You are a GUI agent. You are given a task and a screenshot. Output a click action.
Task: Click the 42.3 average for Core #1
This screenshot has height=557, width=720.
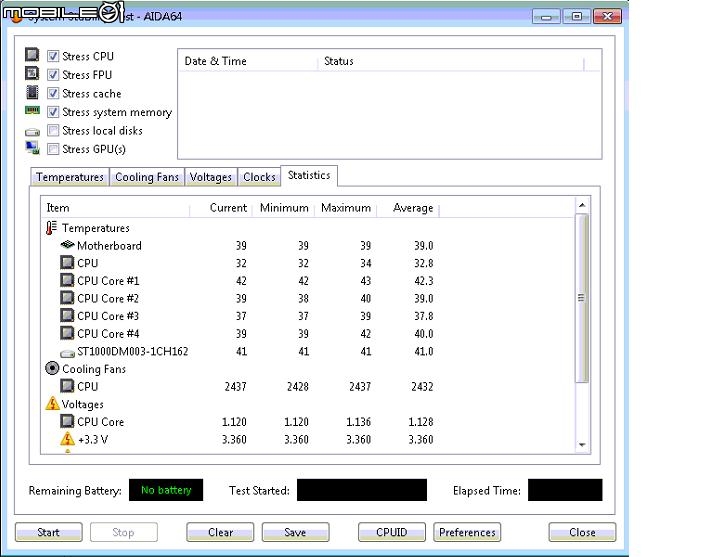(x=424, y=281)
